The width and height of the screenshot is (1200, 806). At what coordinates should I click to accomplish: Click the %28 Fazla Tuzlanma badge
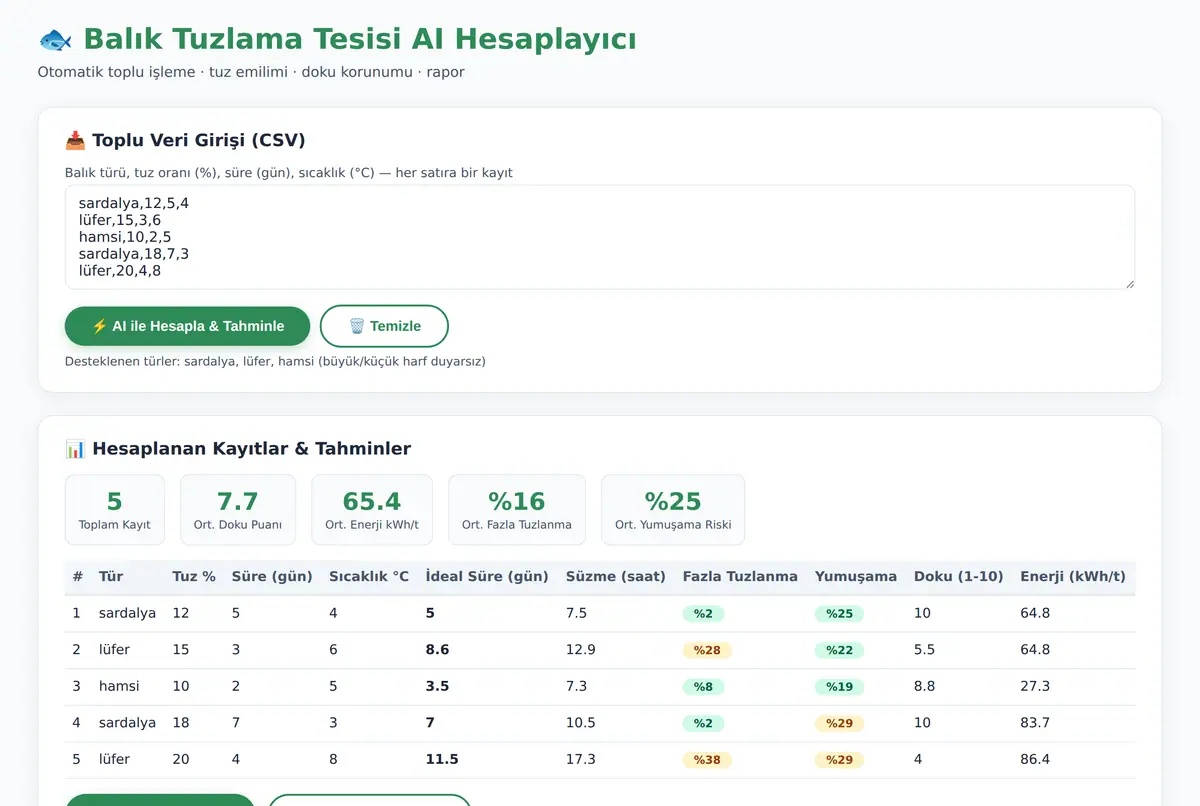[707, 650]
